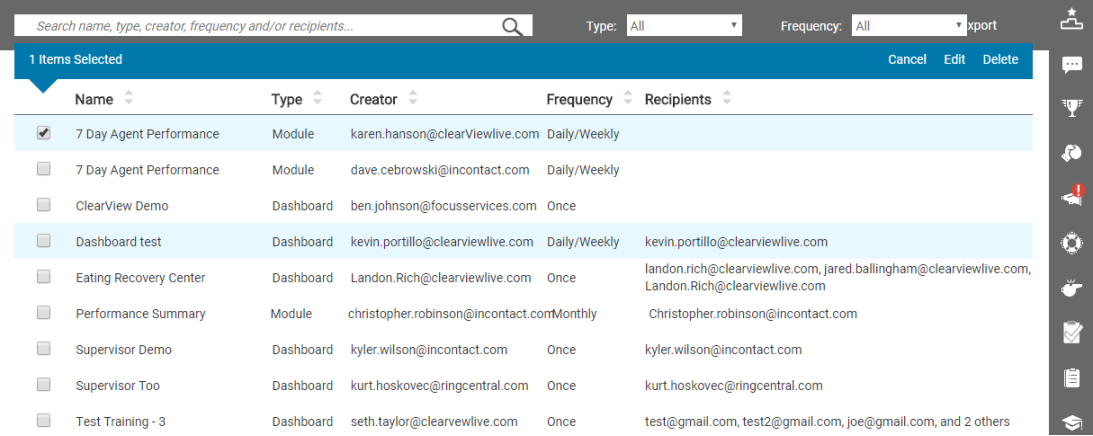
Task: Open the chat speech bubble icon
Action: (1071, 65)
